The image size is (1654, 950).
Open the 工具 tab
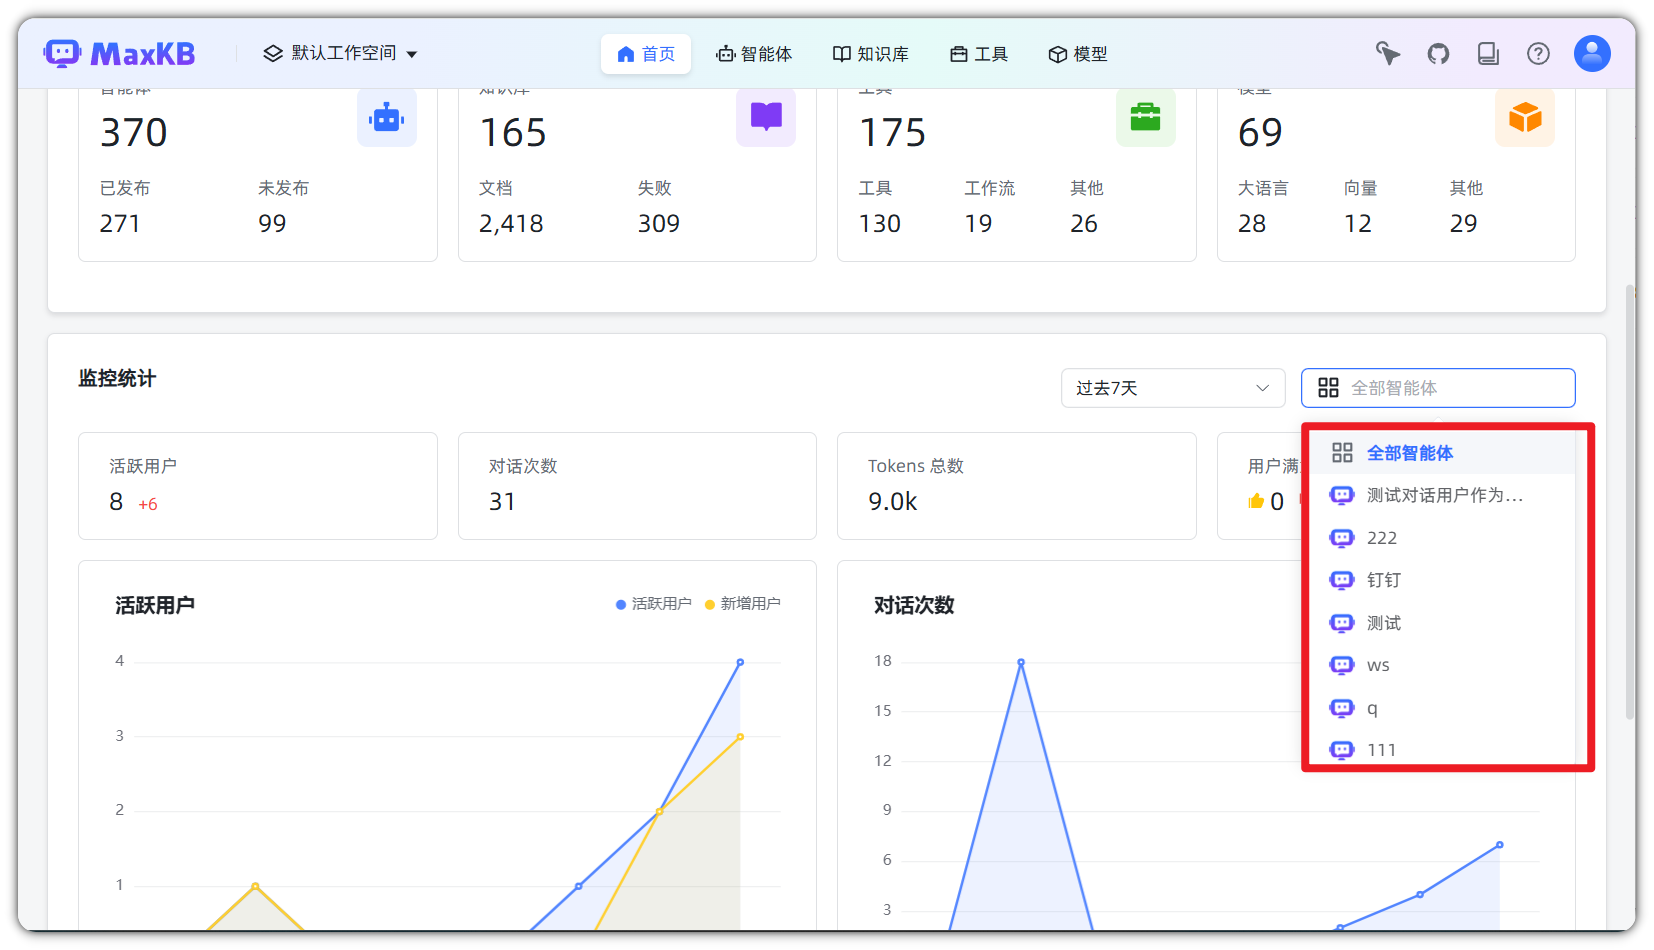[x=979, y=54]
